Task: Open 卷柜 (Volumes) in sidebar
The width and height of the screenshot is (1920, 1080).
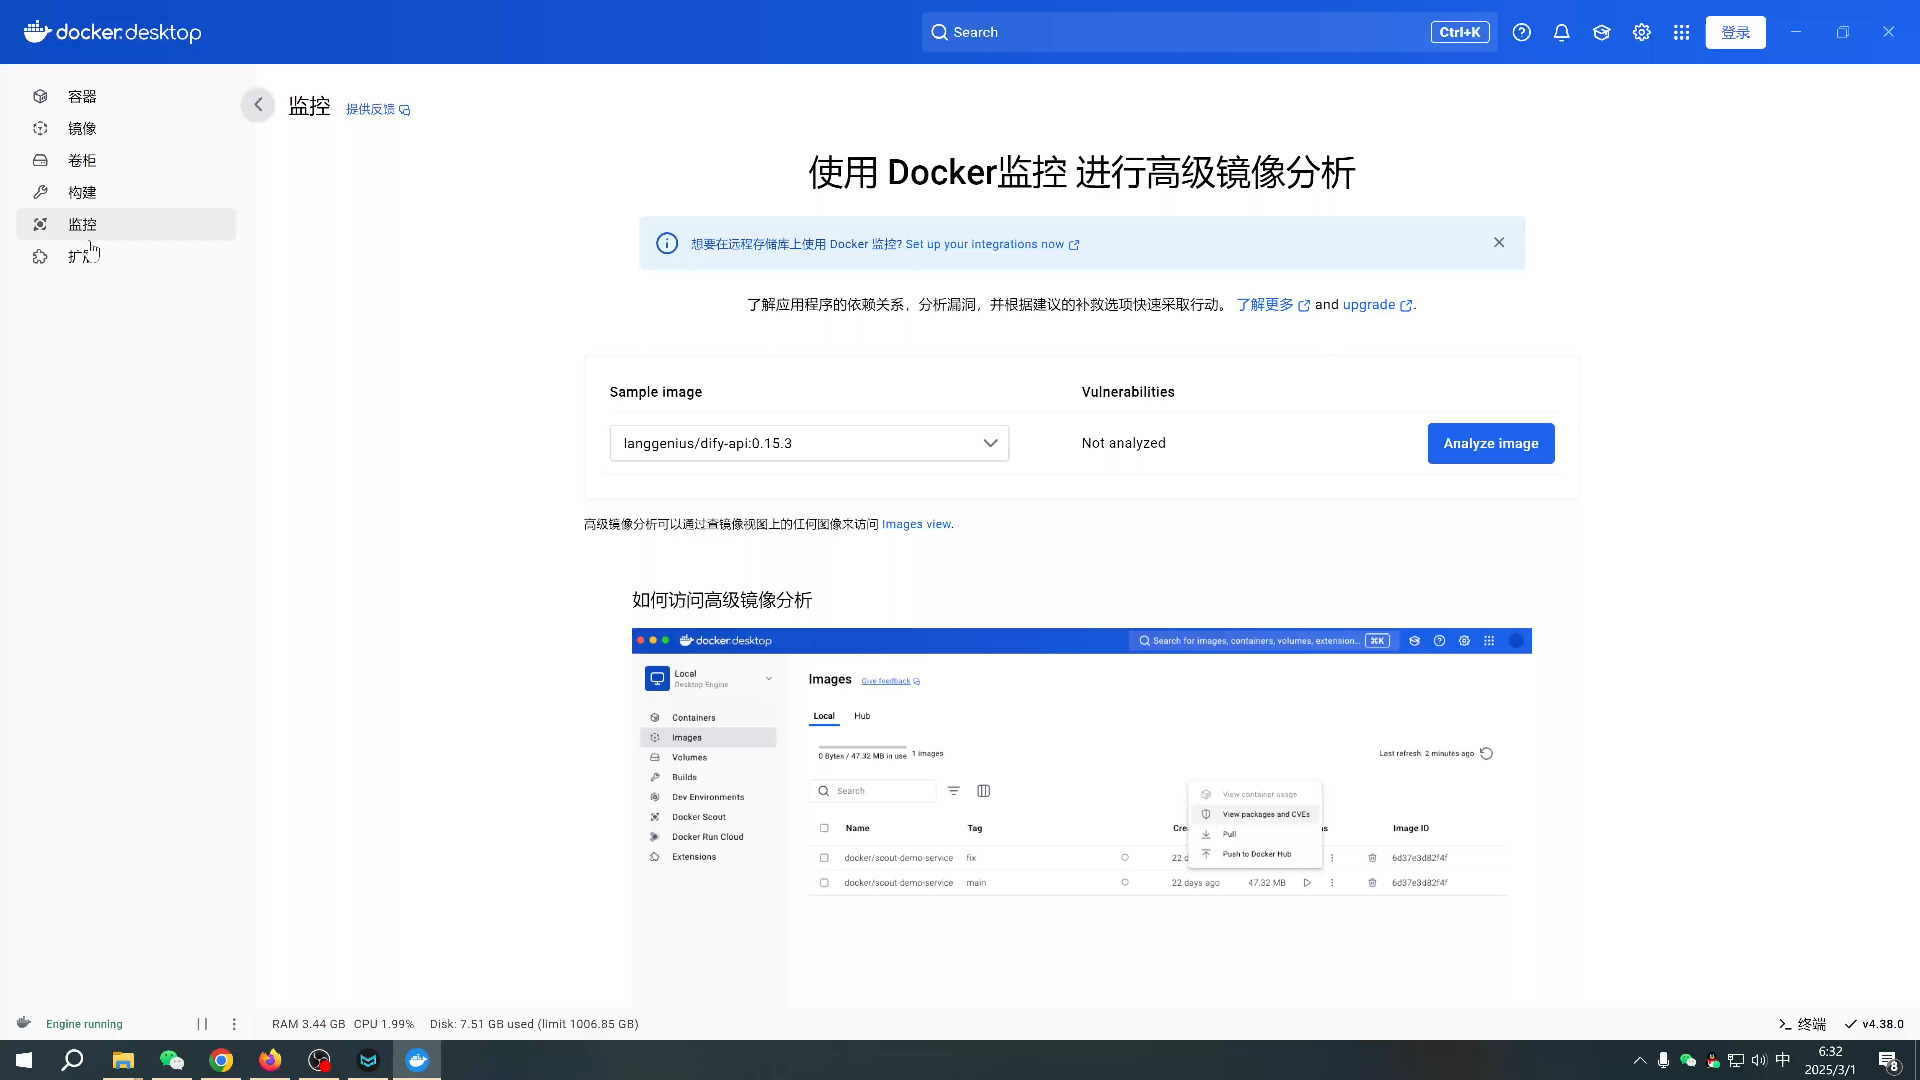Action: pyautogui.click(x=82, y=160)
